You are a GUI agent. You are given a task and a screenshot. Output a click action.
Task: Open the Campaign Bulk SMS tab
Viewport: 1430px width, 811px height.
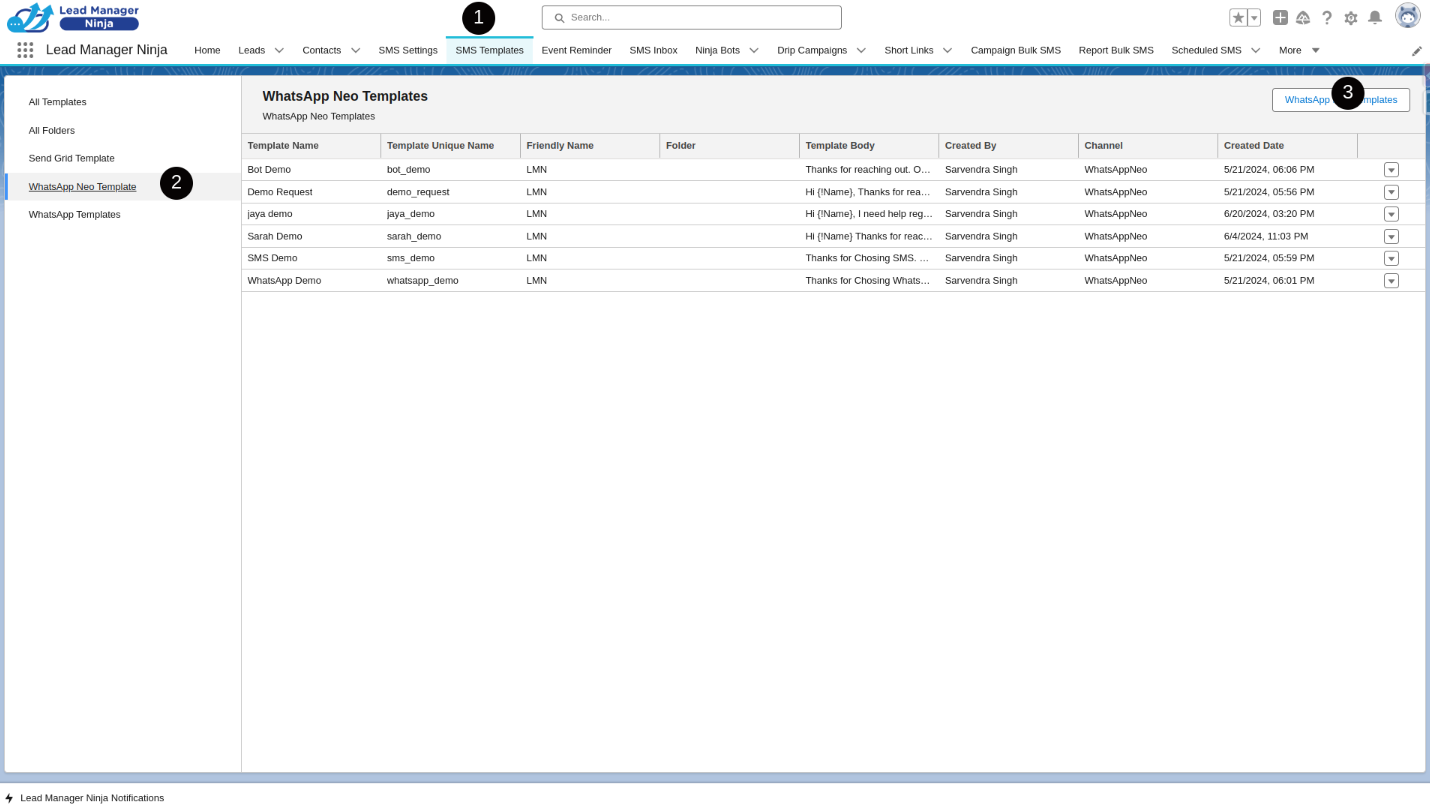click(x=1016, y=50)
